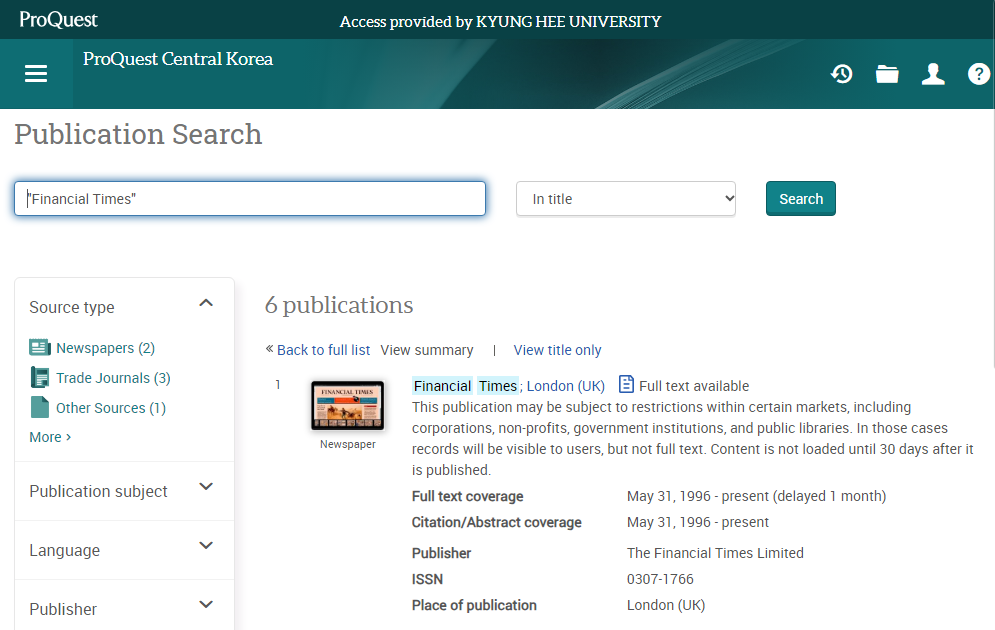Click the Financial Times cover thumbnail
Screen dimensions: 995x630
(347, 406)
